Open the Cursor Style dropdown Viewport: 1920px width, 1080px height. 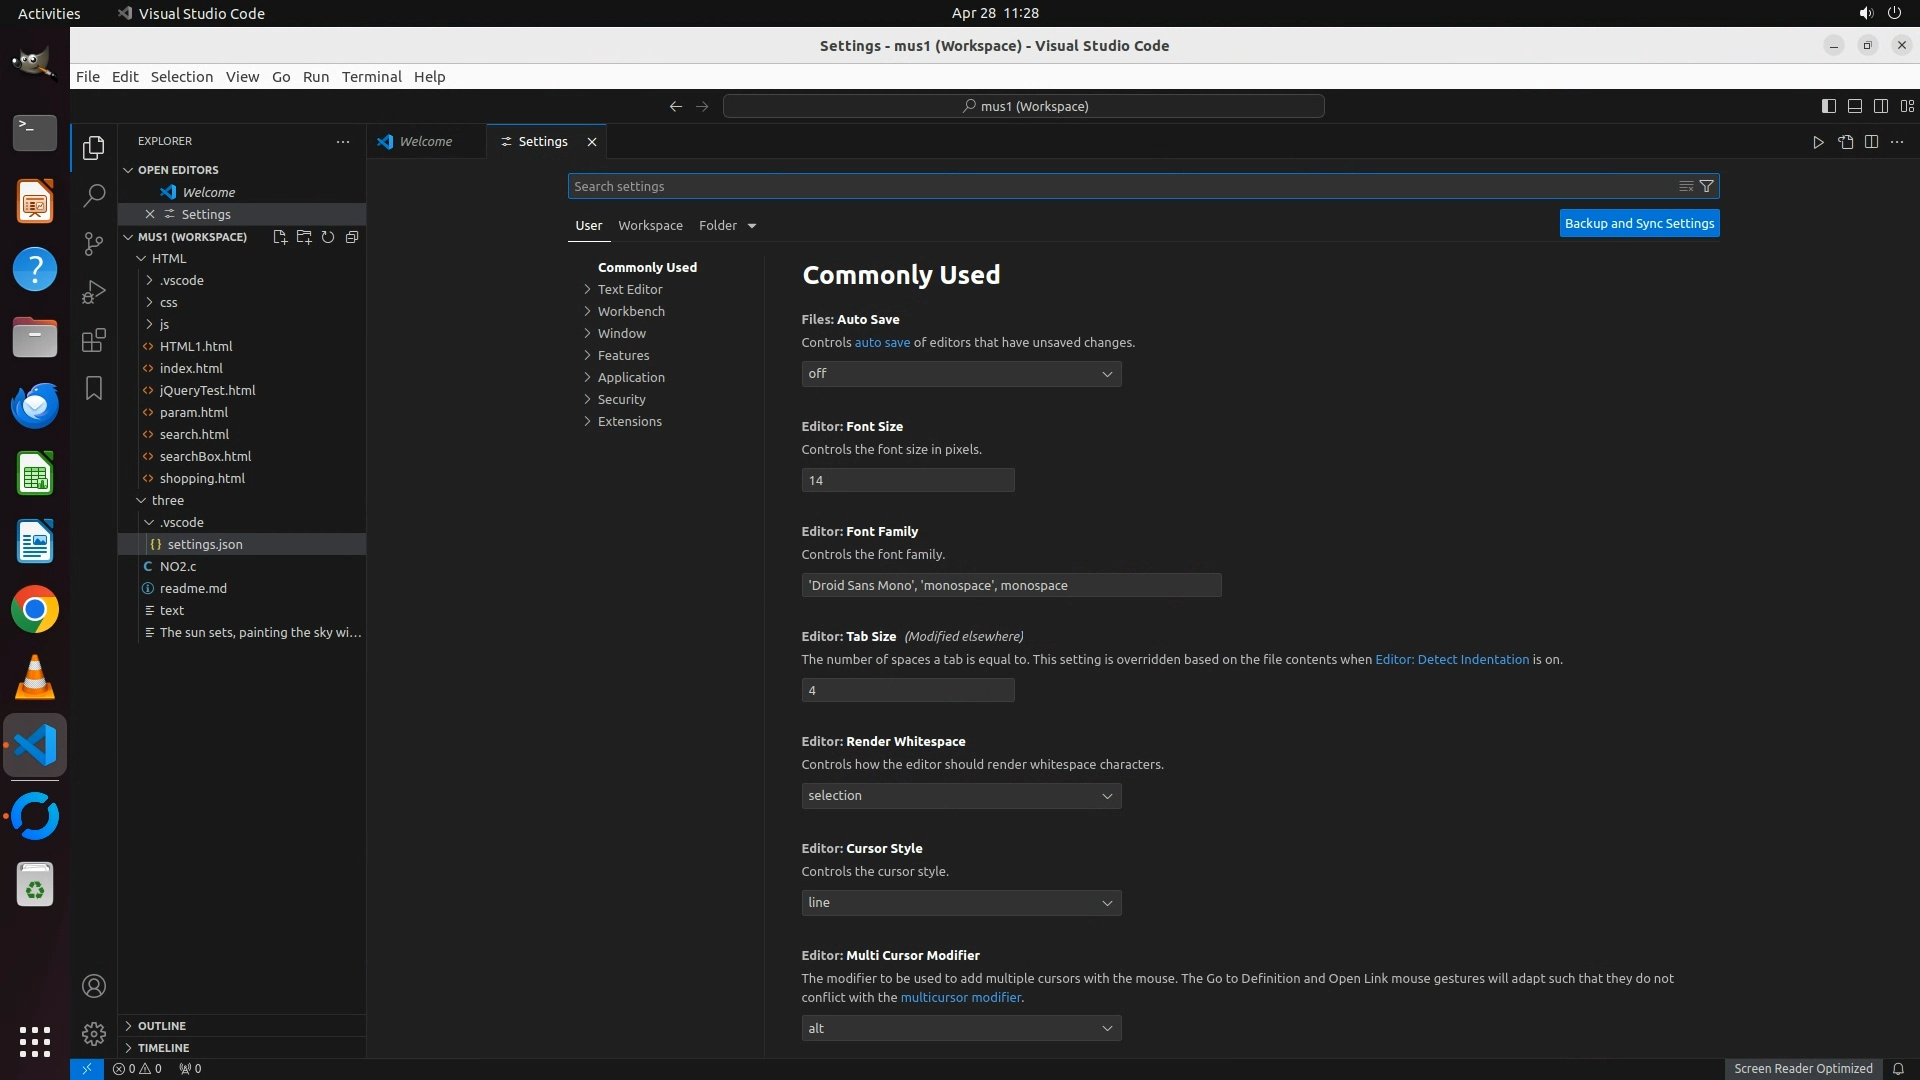pos(960,903)
